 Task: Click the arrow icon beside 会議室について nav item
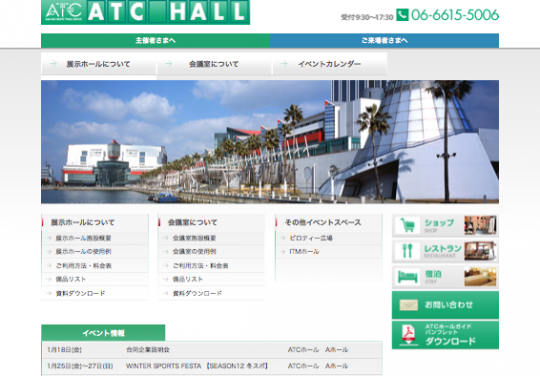click(168, 64)
